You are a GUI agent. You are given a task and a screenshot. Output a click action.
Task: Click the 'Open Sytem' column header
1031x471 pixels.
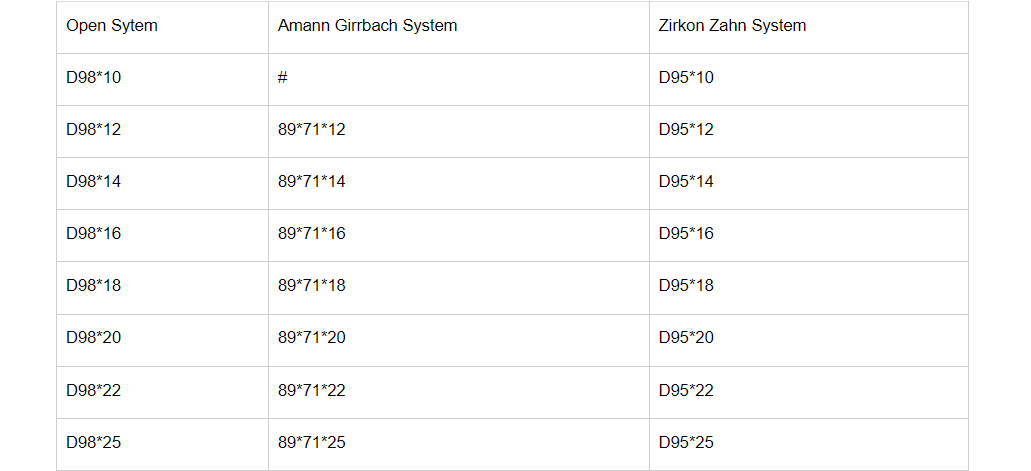[x=112, y=26]
